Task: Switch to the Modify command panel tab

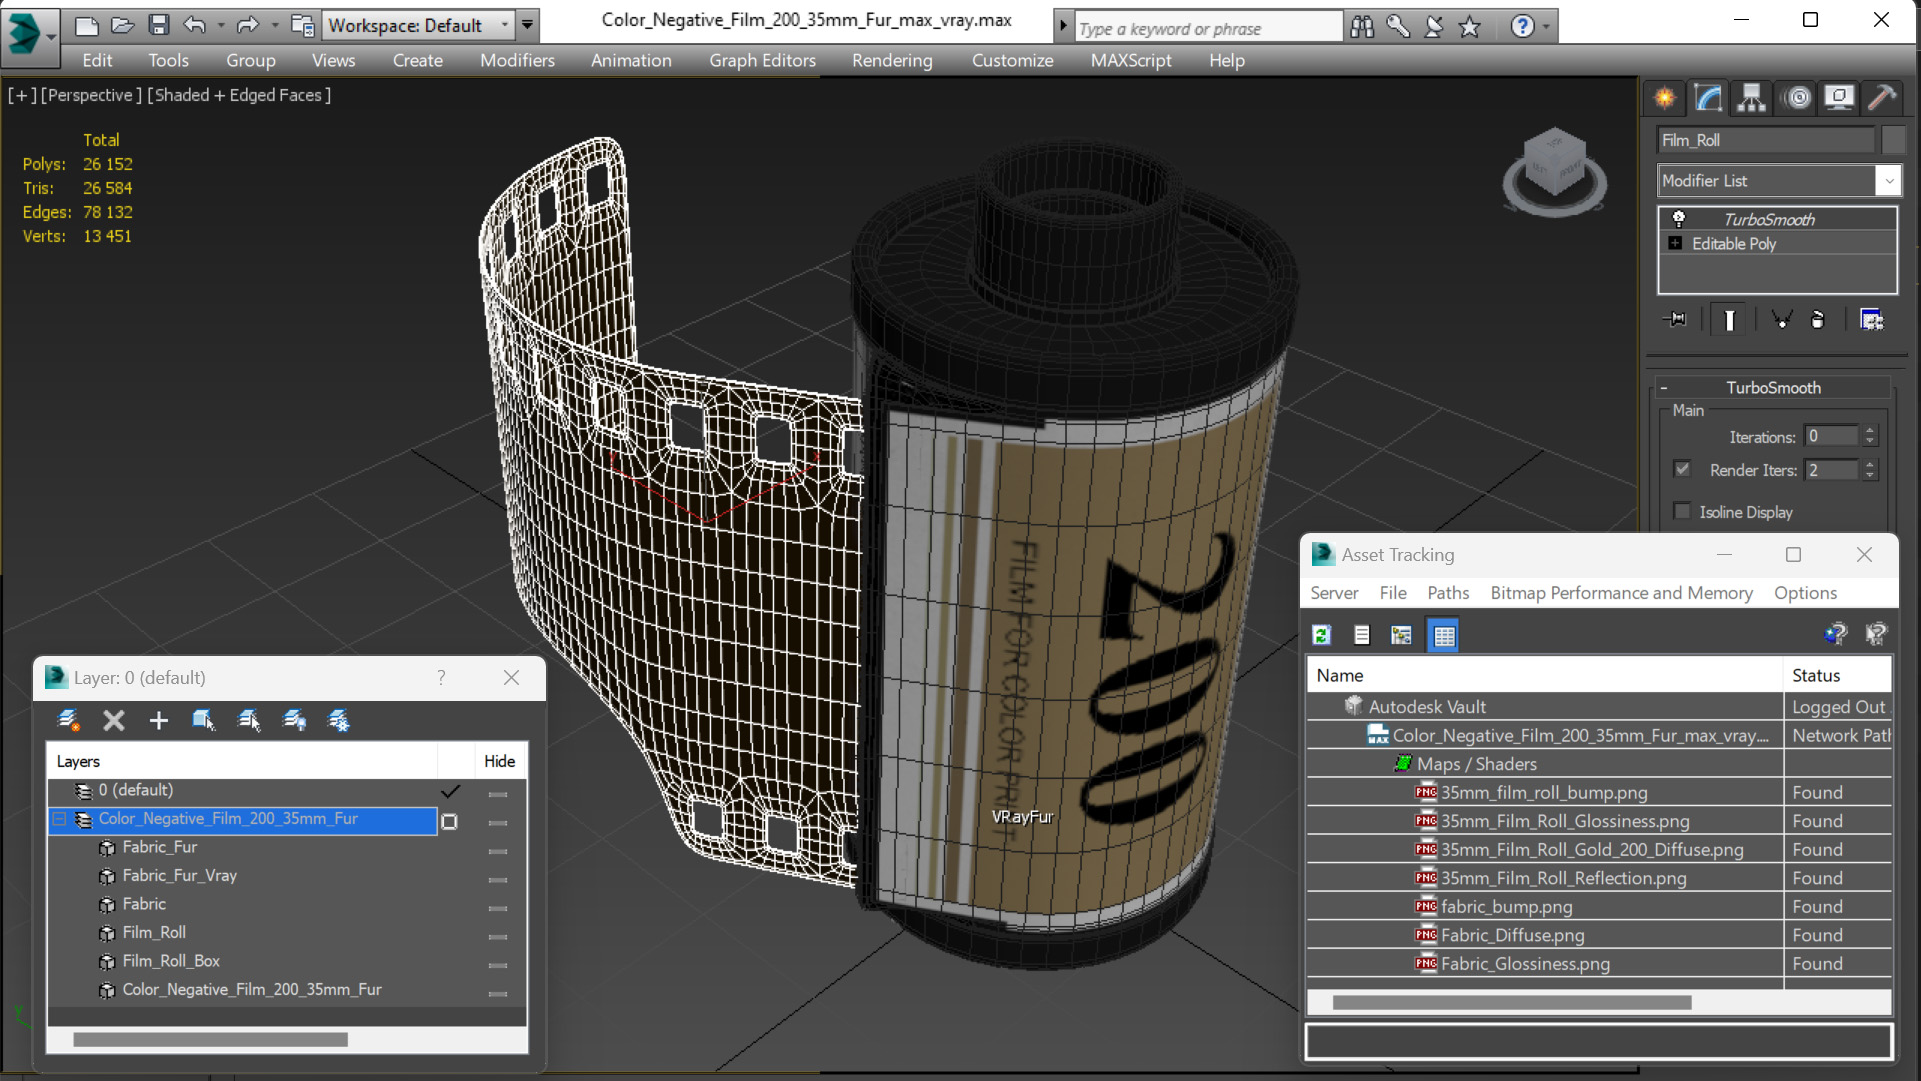Action: click(x=1708, y=98)
